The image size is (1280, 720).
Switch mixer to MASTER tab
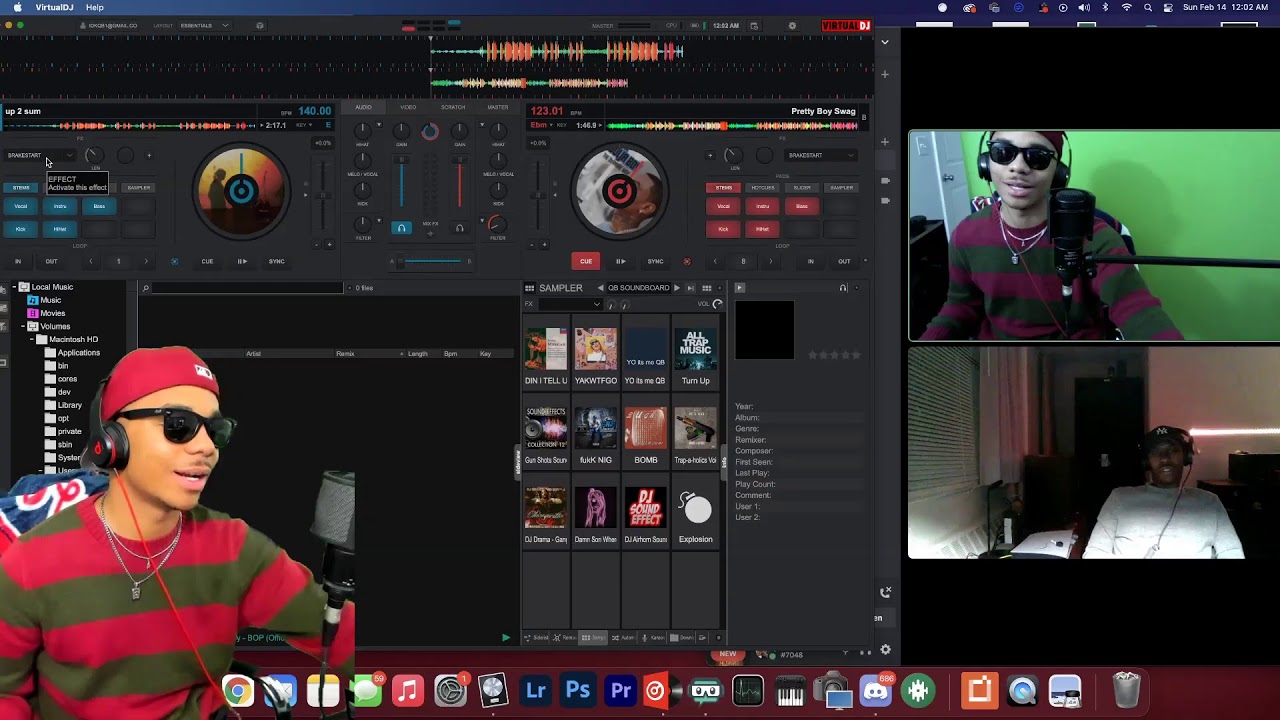tap(497, 107)
